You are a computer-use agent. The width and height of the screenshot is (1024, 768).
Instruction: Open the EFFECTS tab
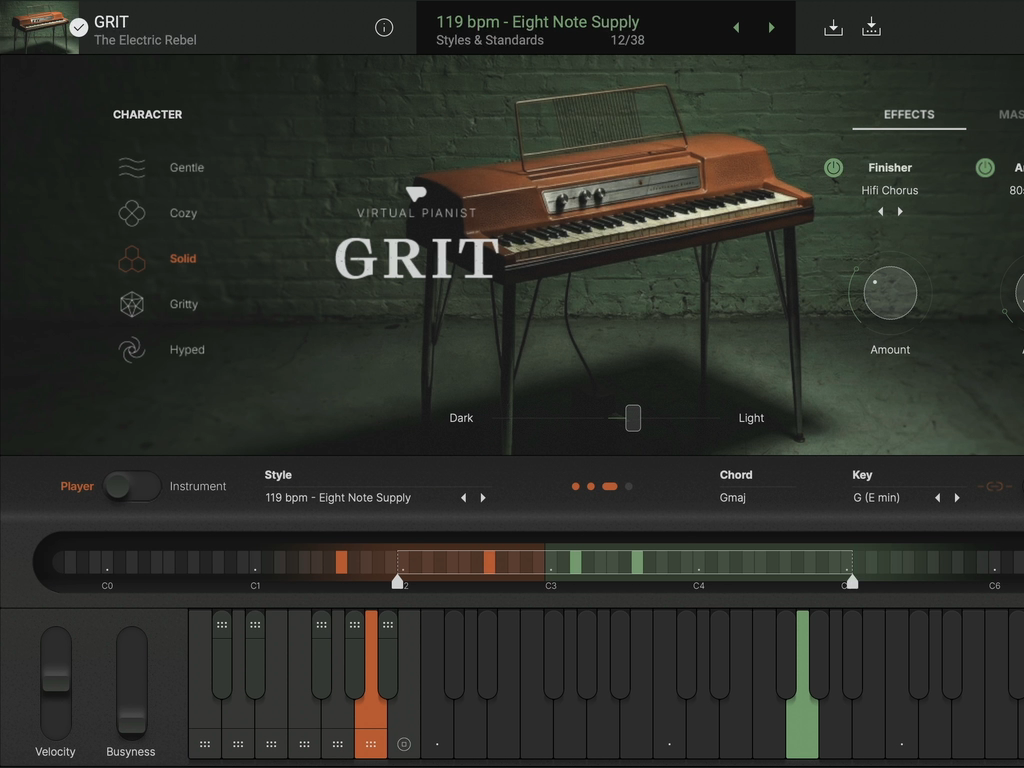908,115
